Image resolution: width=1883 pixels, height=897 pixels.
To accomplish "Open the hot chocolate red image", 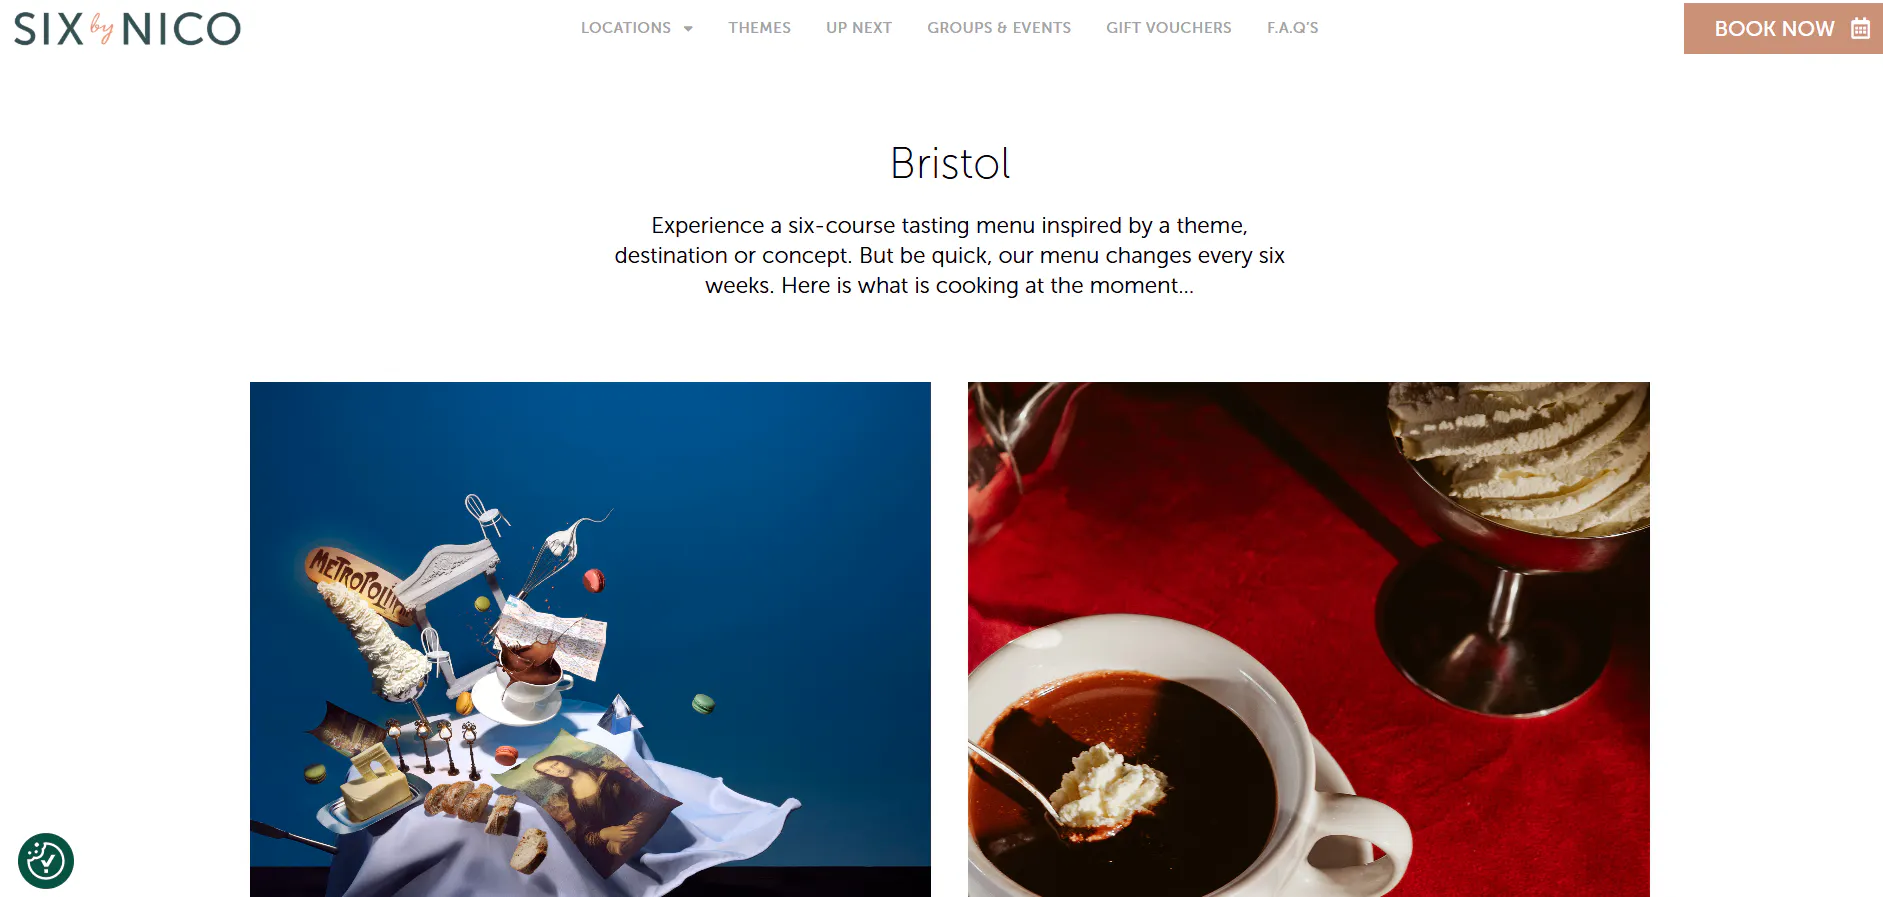I will click(1309, 639).
